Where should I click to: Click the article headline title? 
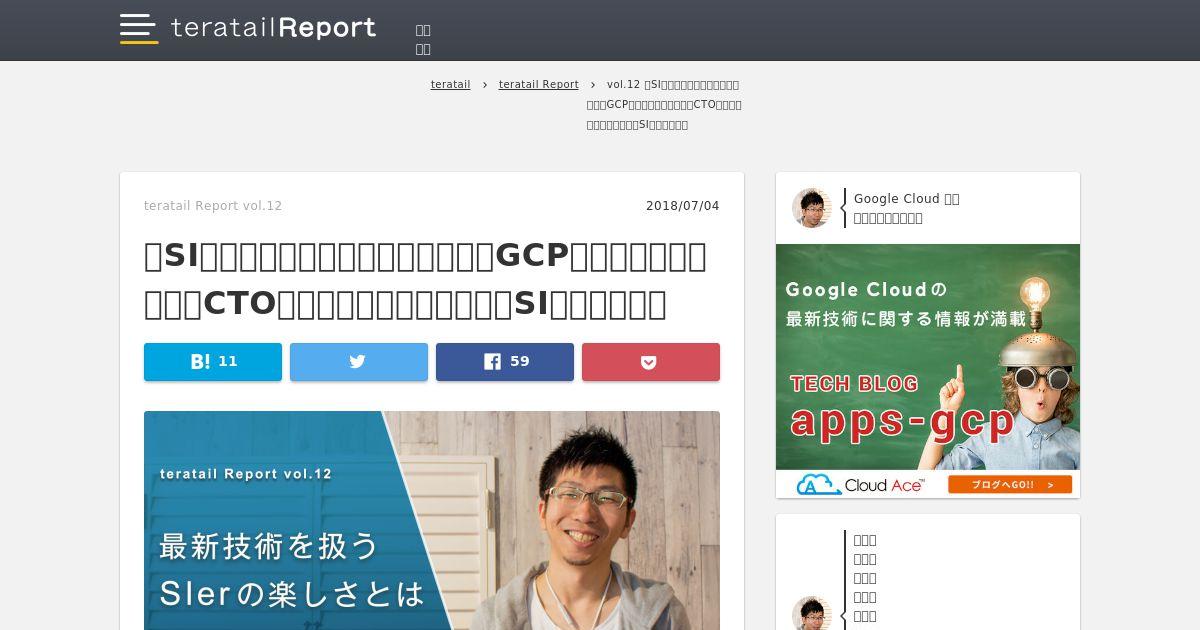coord(427,280)
